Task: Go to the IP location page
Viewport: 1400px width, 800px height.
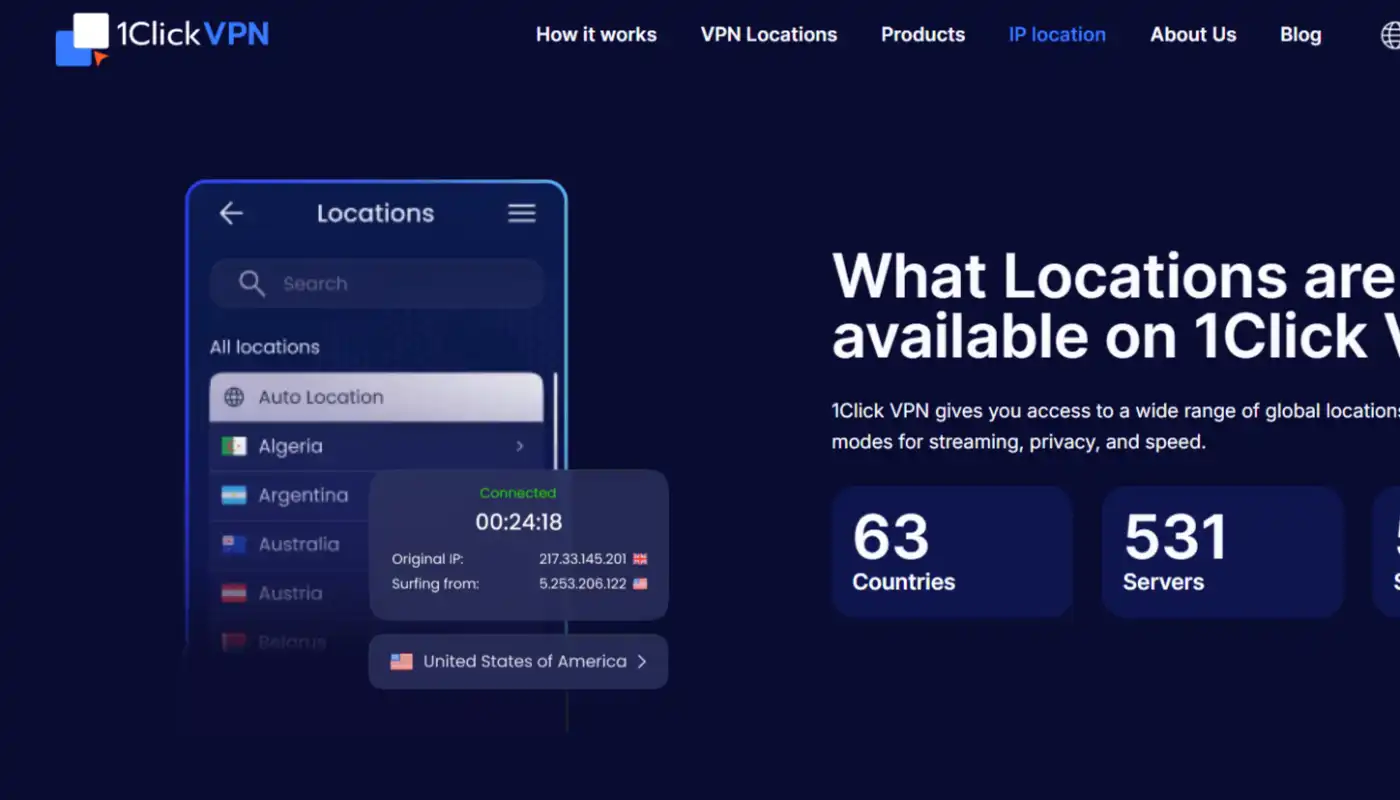Action: pos(1057,35)
